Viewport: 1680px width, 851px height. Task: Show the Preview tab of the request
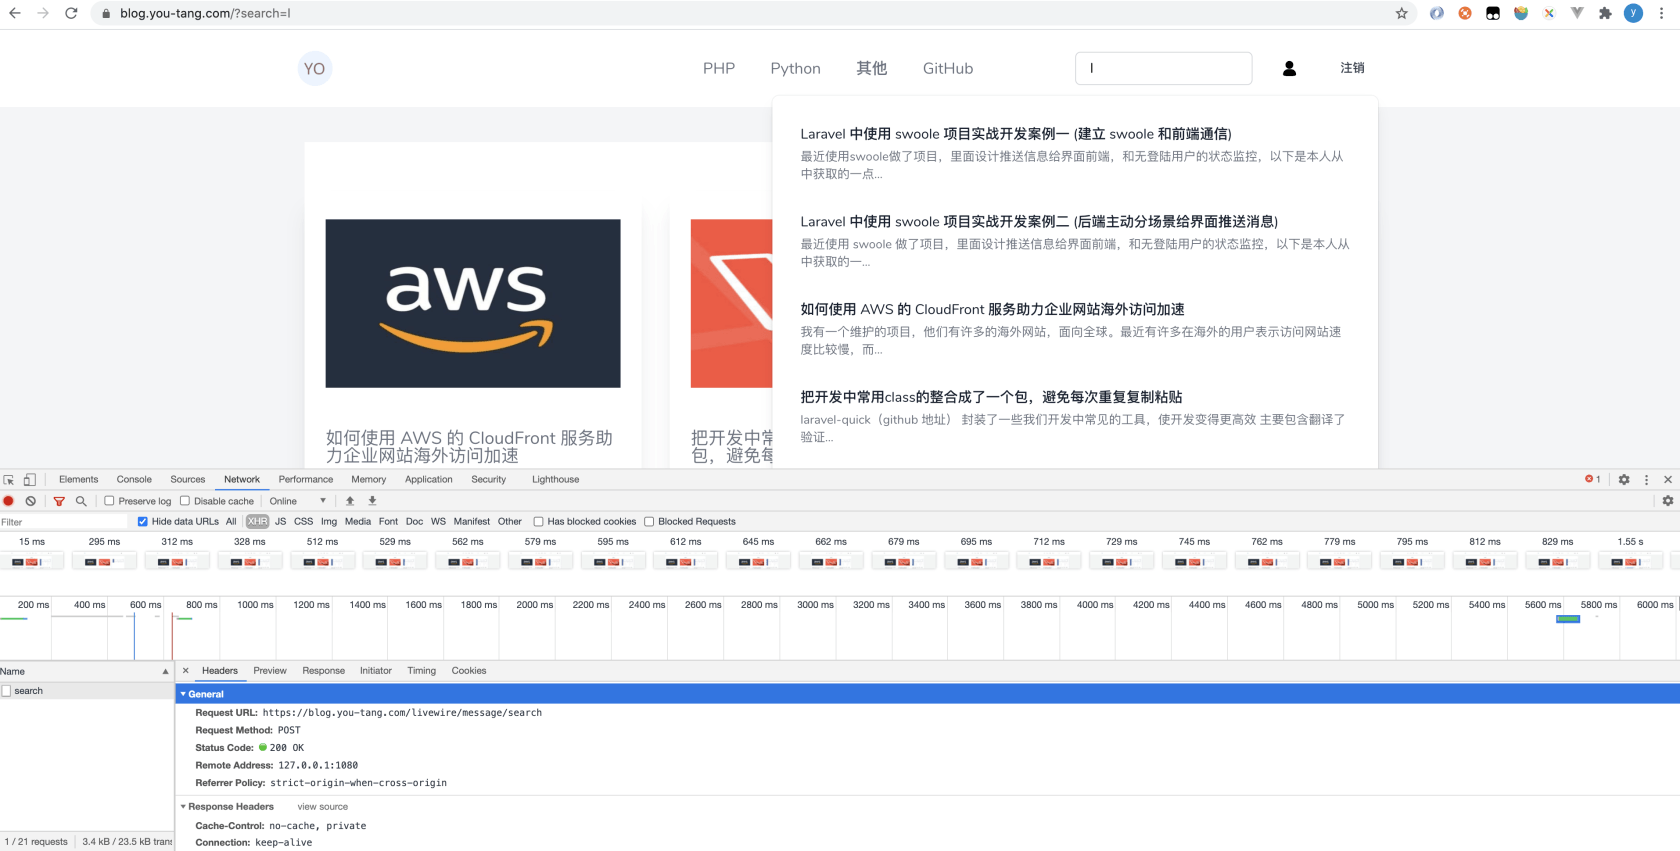[x=270, y=671]
